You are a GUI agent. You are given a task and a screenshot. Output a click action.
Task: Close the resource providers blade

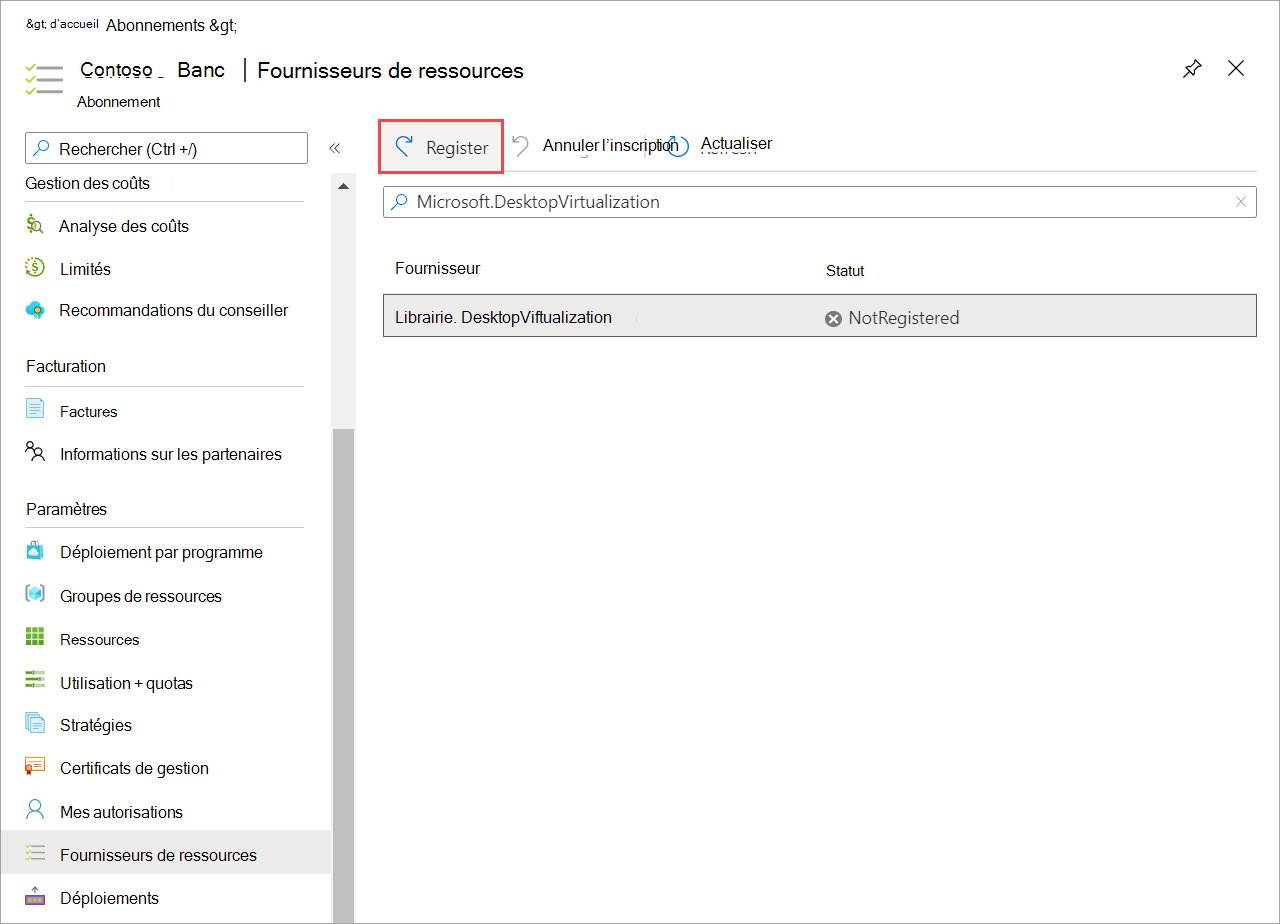click(1236, 68)
